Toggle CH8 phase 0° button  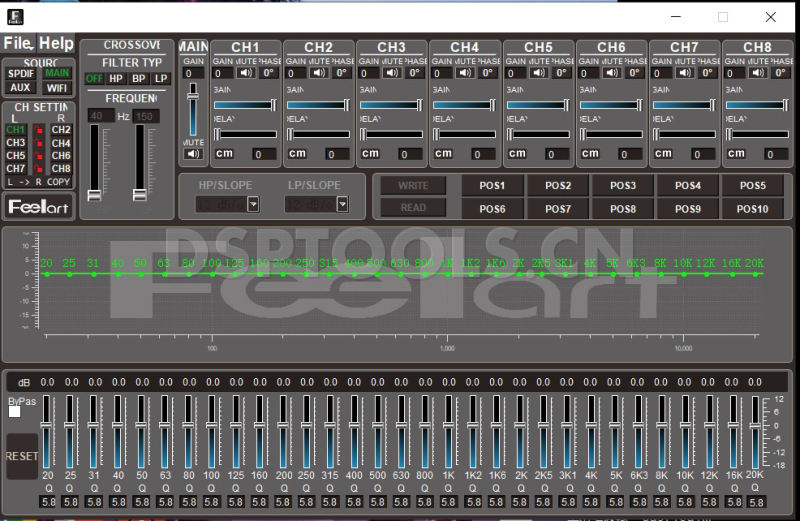(x=780, y=73)
